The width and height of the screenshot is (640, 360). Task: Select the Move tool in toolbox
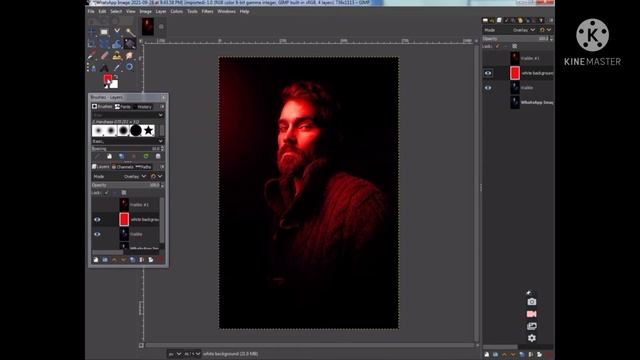point(92,31)
